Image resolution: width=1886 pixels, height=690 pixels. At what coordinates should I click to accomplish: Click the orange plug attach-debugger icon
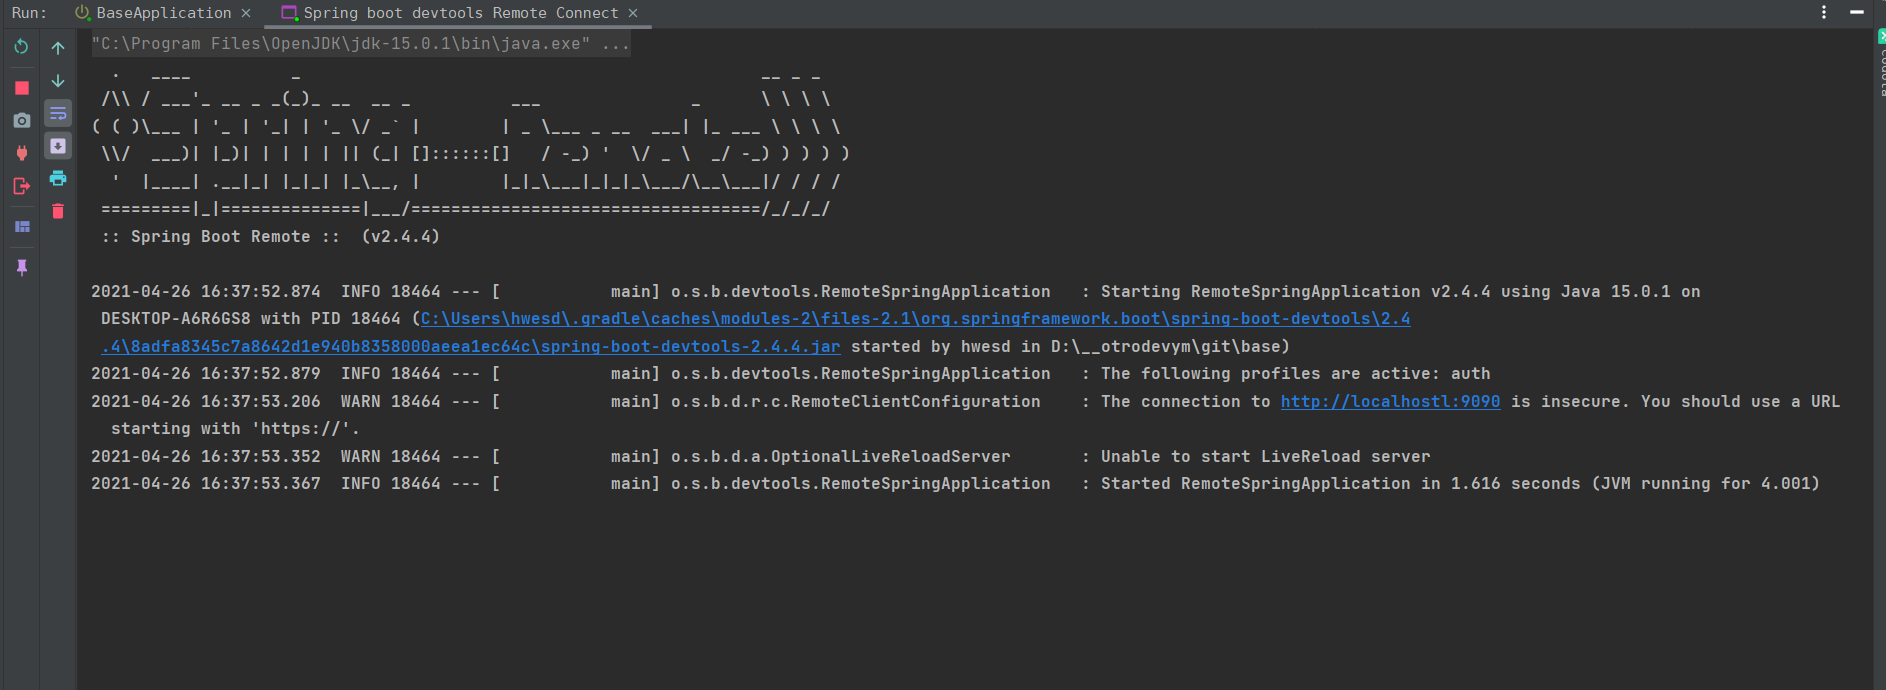click(21, 153)
